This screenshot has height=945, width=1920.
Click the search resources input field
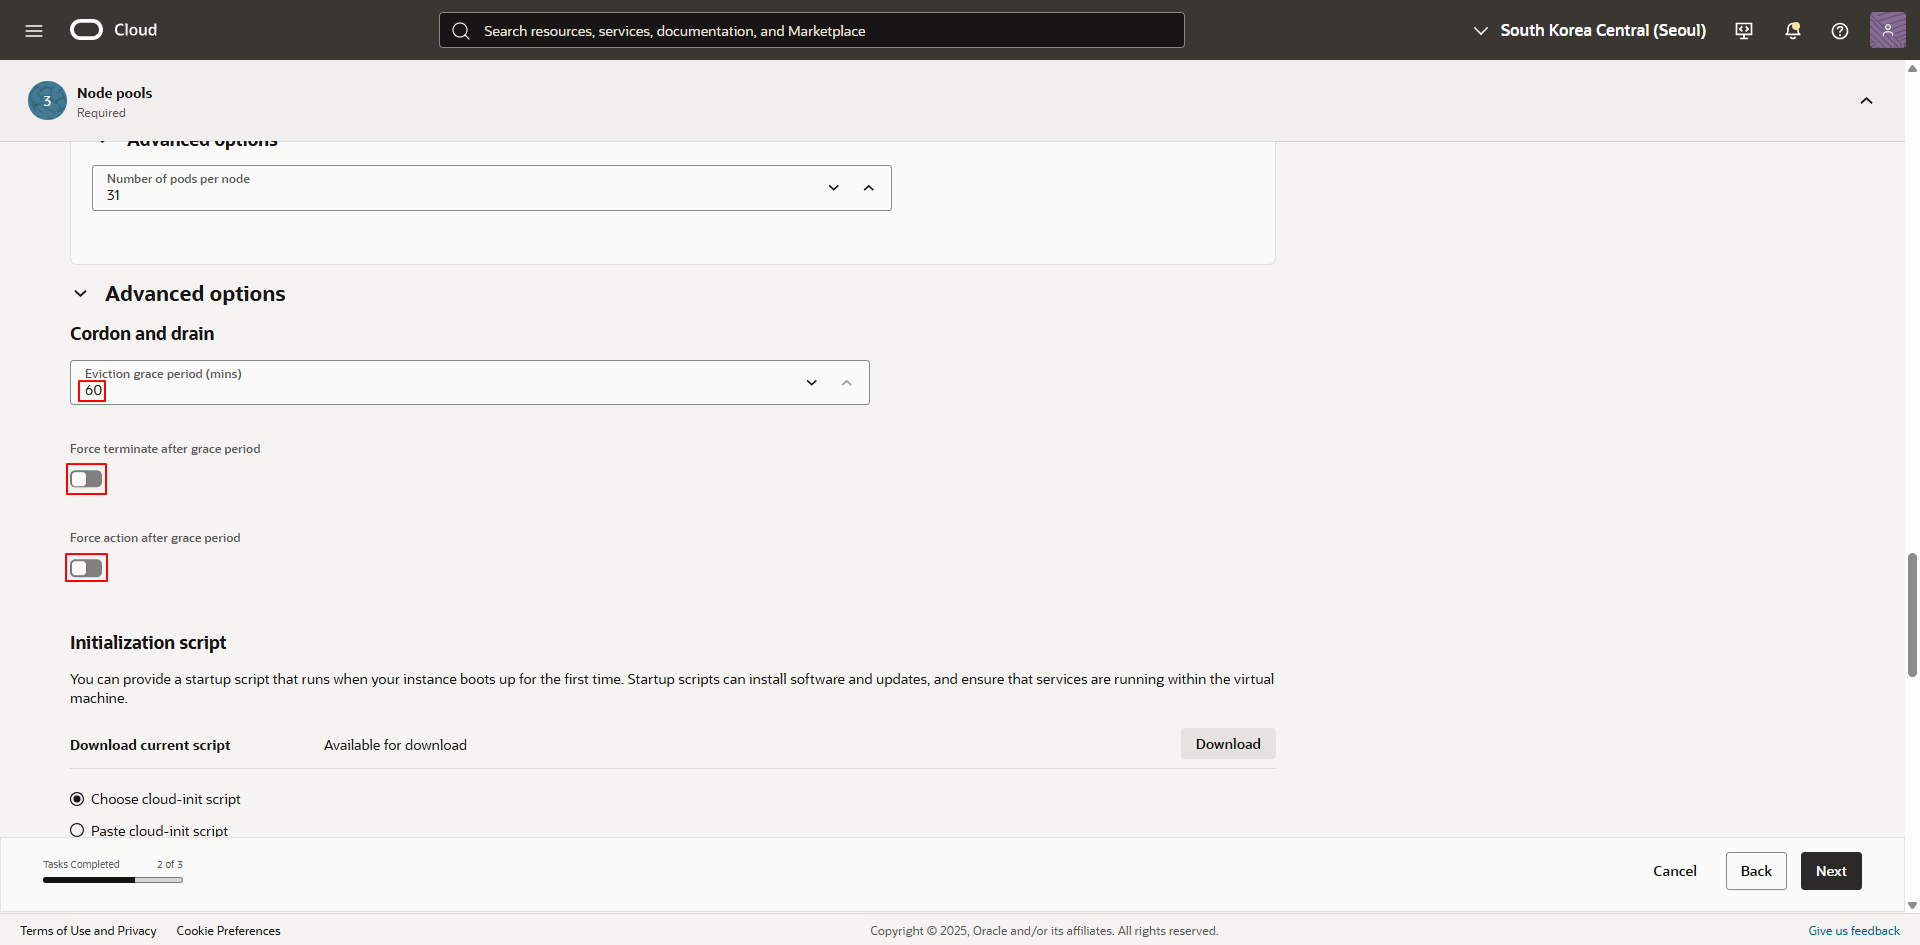tap(811, 30)
